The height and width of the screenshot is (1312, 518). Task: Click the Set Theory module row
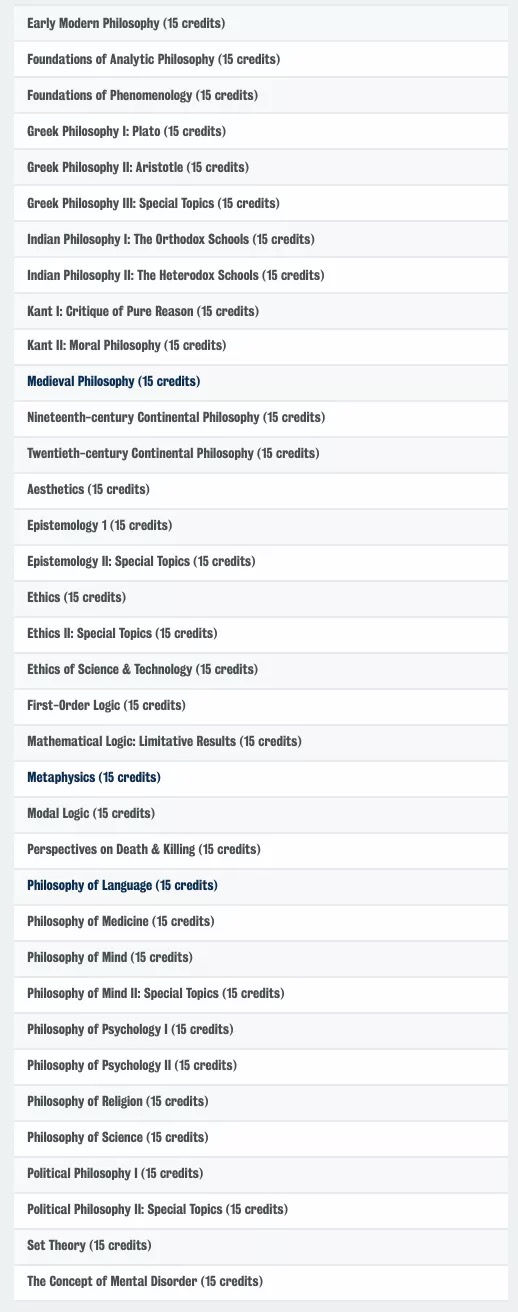pos(260,1245)
